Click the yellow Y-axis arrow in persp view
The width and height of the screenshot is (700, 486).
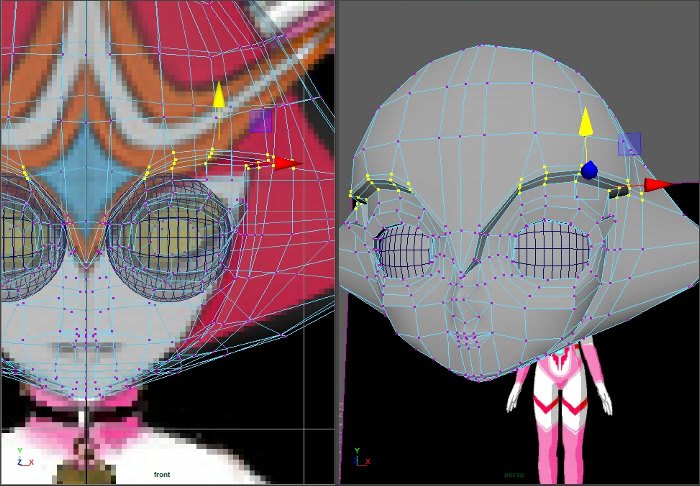point(586,122)
